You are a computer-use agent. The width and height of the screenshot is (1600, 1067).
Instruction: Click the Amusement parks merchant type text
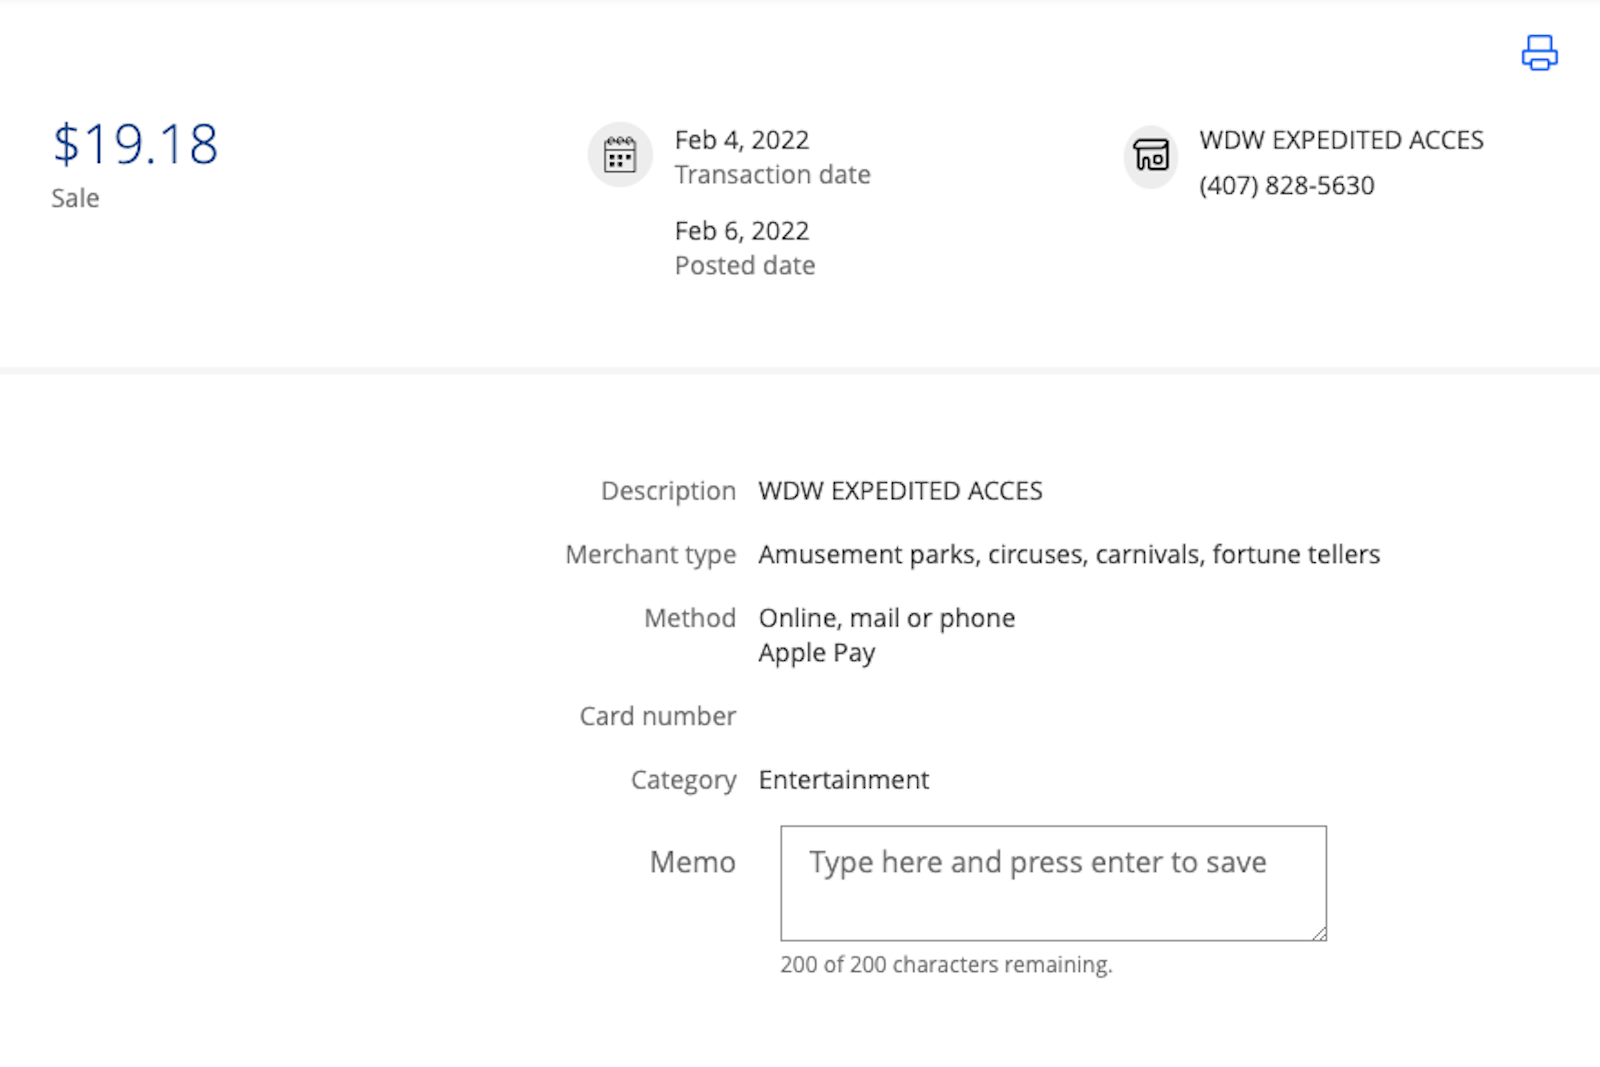tap(1068, 554)
